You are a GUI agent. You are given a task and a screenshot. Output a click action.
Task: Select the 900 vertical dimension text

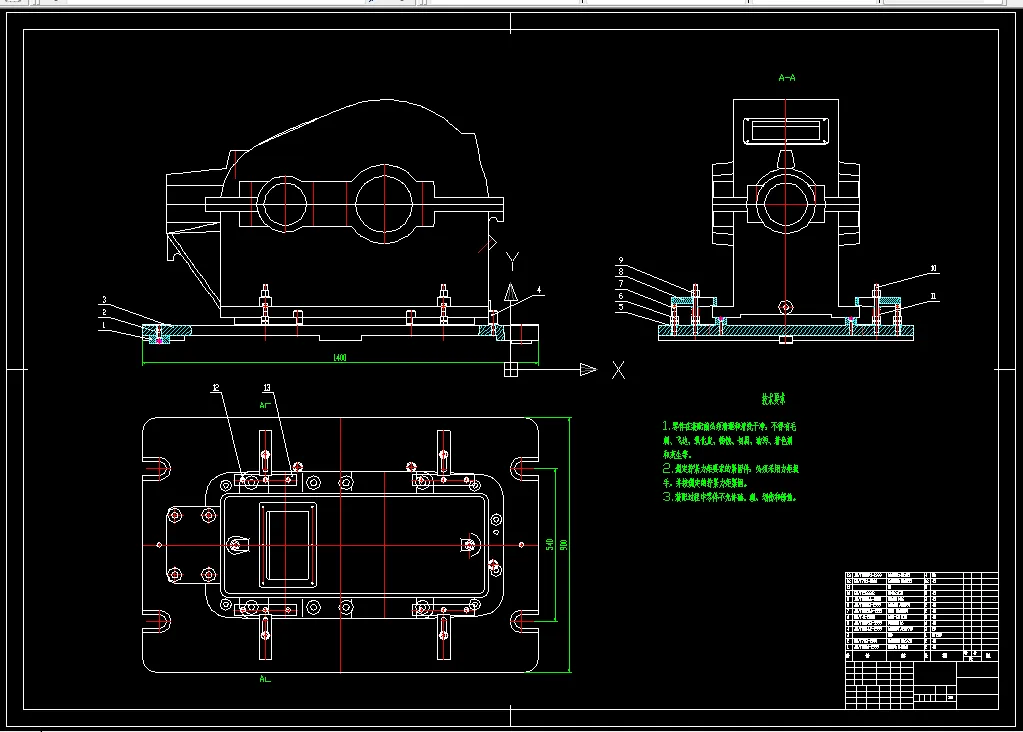click(x=564, y=544)
